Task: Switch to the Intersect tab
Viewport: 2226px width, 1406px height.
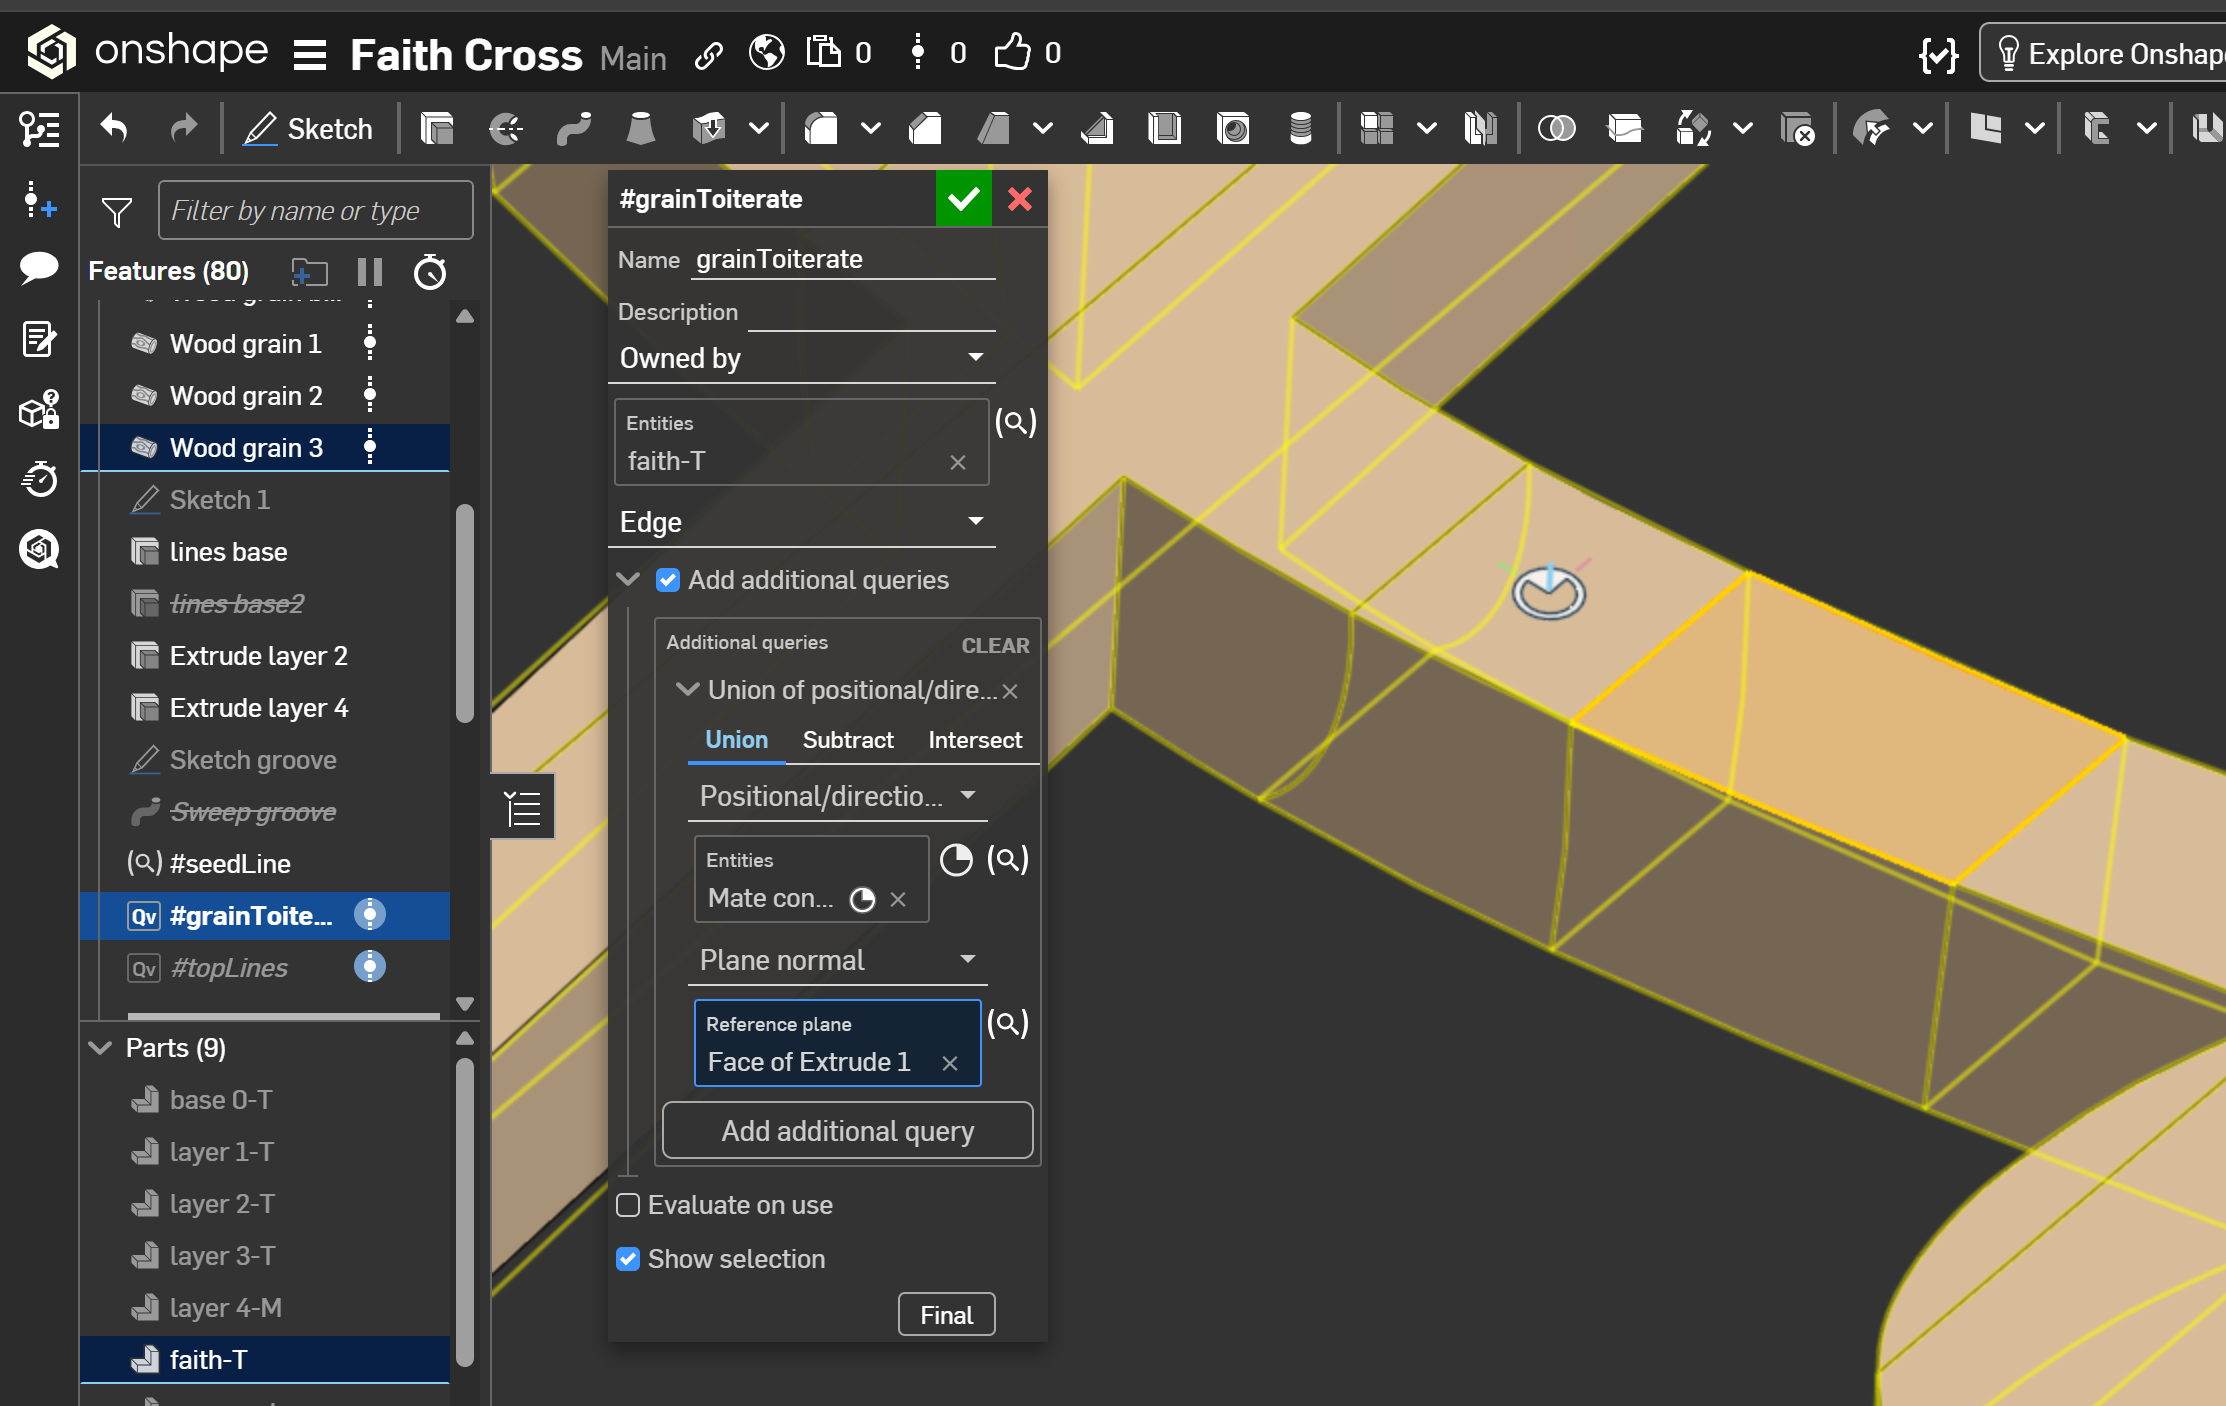Action: click(974, 740)
